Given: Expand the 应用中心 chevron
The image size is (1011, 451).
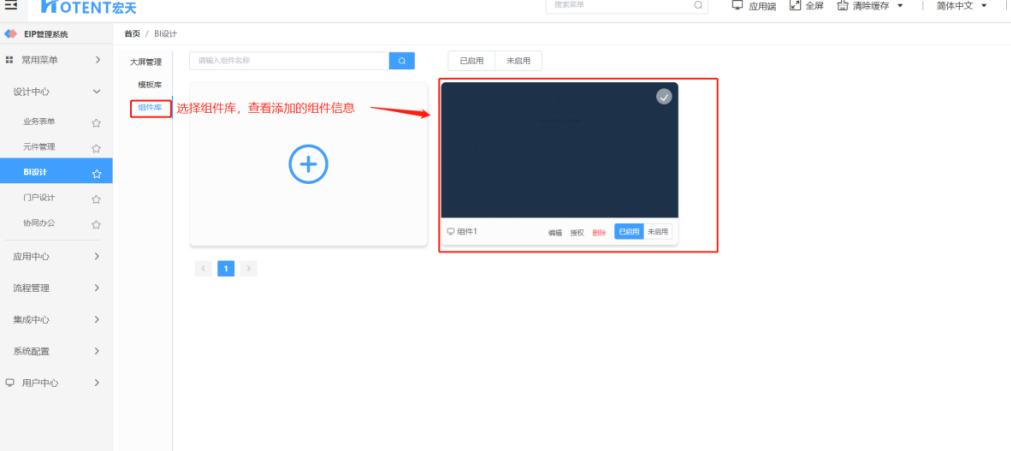Looking at the screenshot, I should click(97, 256).
